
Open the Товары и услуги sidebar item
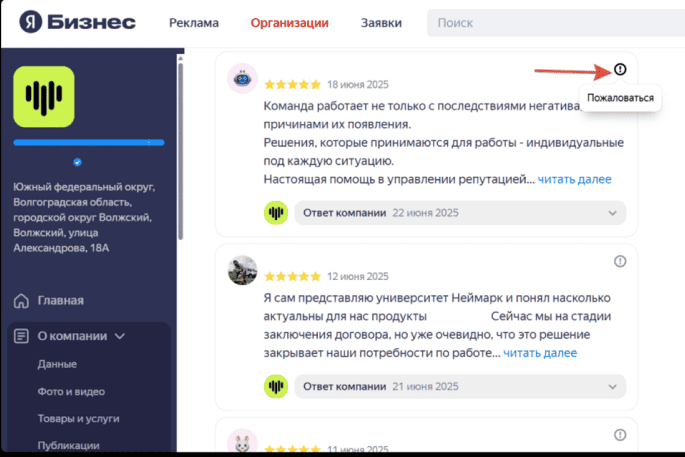tap(79, 419)
